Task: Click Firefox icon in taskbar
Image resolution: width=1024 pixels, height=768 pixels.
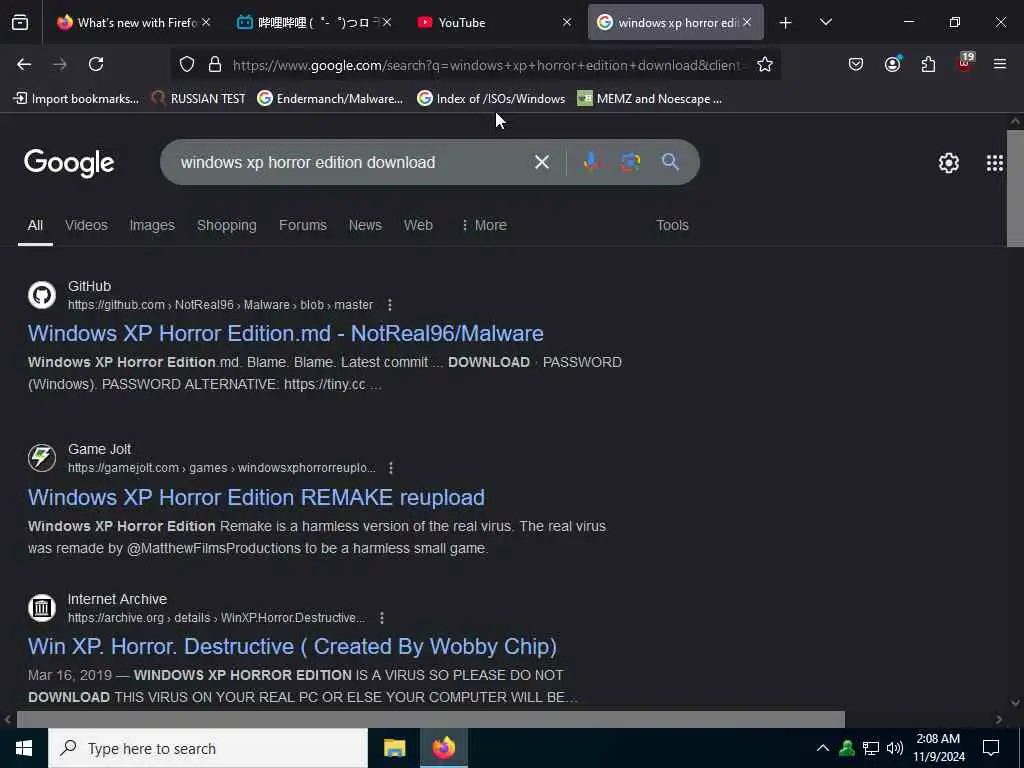Action: click(x=443, y=748)
